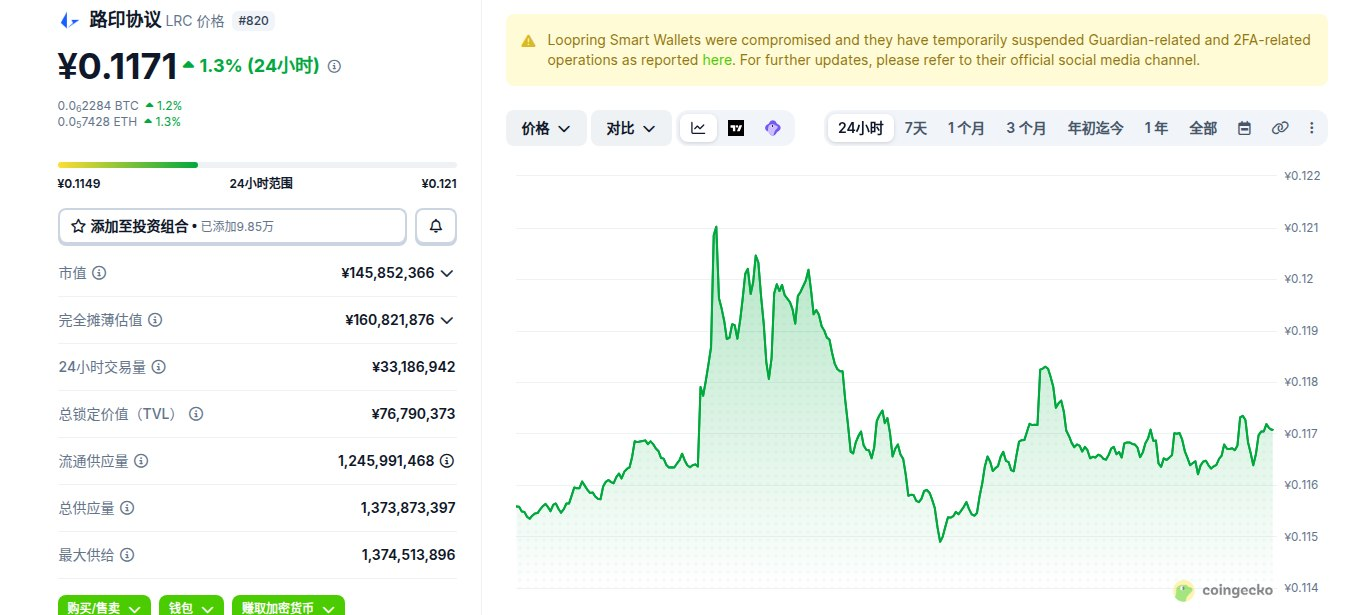Click the 1,374,513,896 max supply value
The height and width of the screenshot is (615, 1360).
tap(408, 555)
